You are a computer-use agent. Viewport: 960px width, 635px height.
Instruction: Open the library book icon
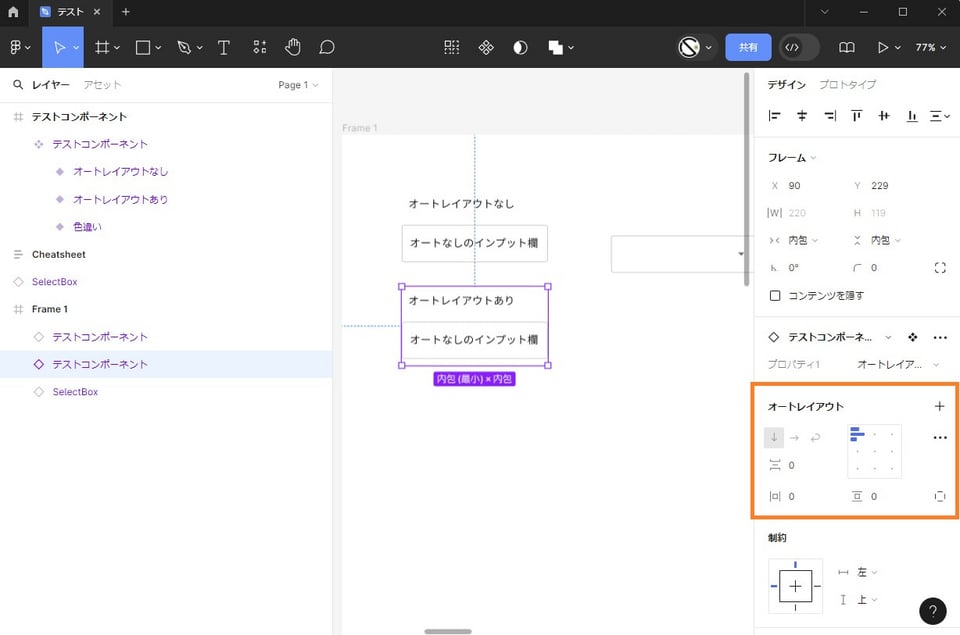point(847,47)
